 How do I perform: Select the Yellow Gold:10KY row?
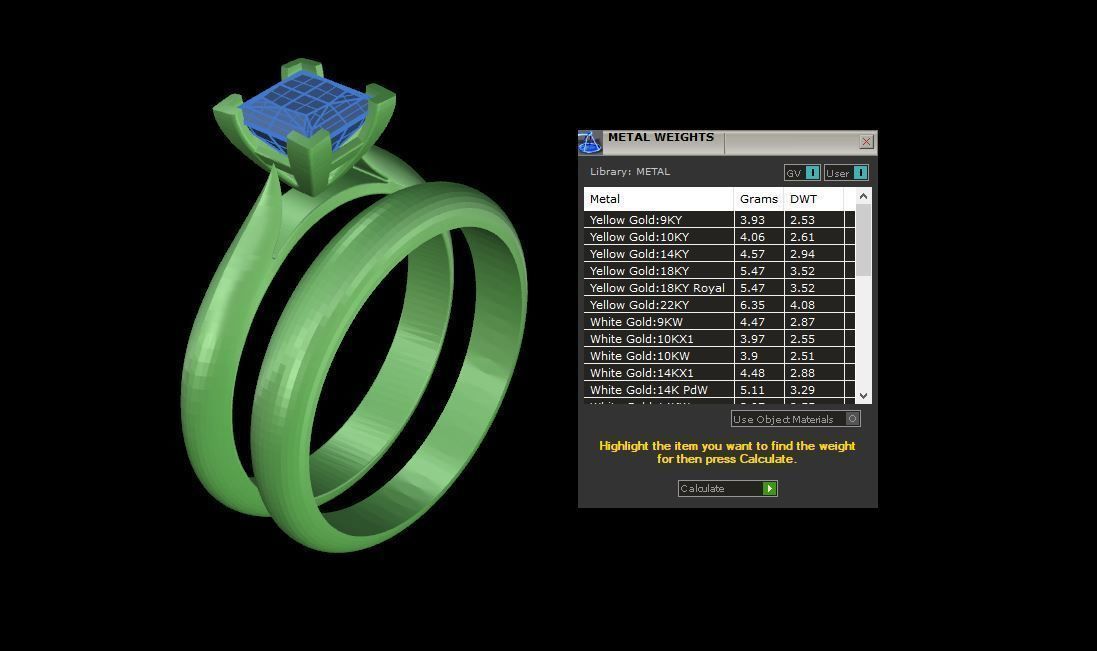click(x=719, y=236)
